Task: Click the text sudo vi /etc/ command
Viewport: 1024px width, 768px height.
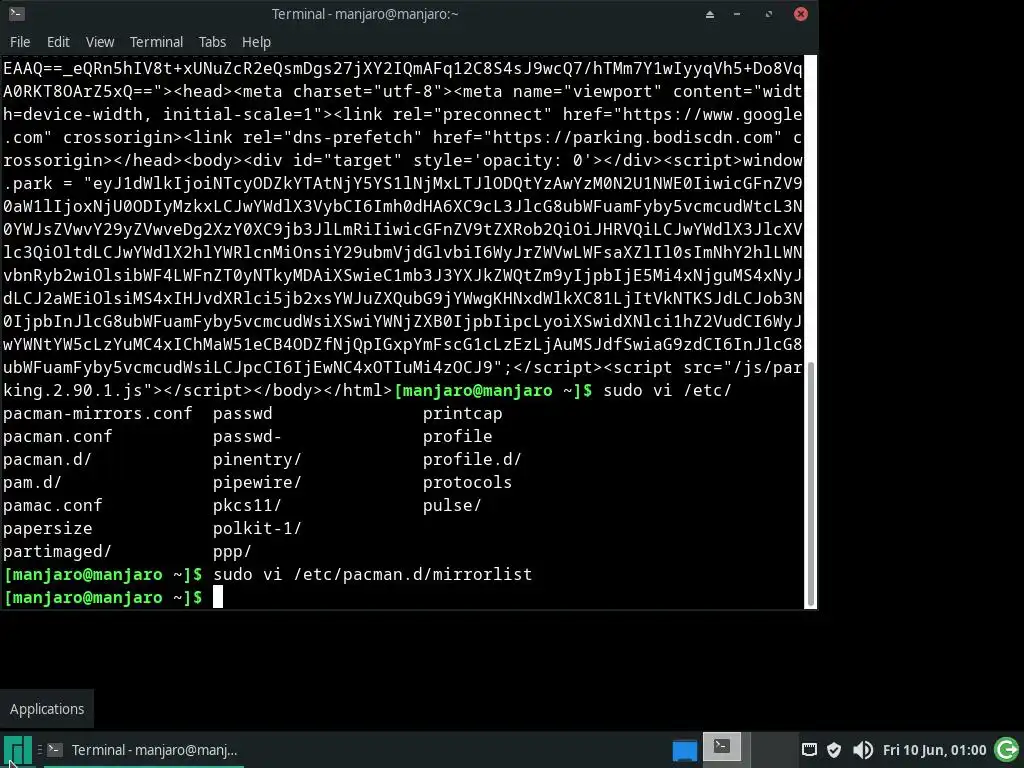Action: 667,391
